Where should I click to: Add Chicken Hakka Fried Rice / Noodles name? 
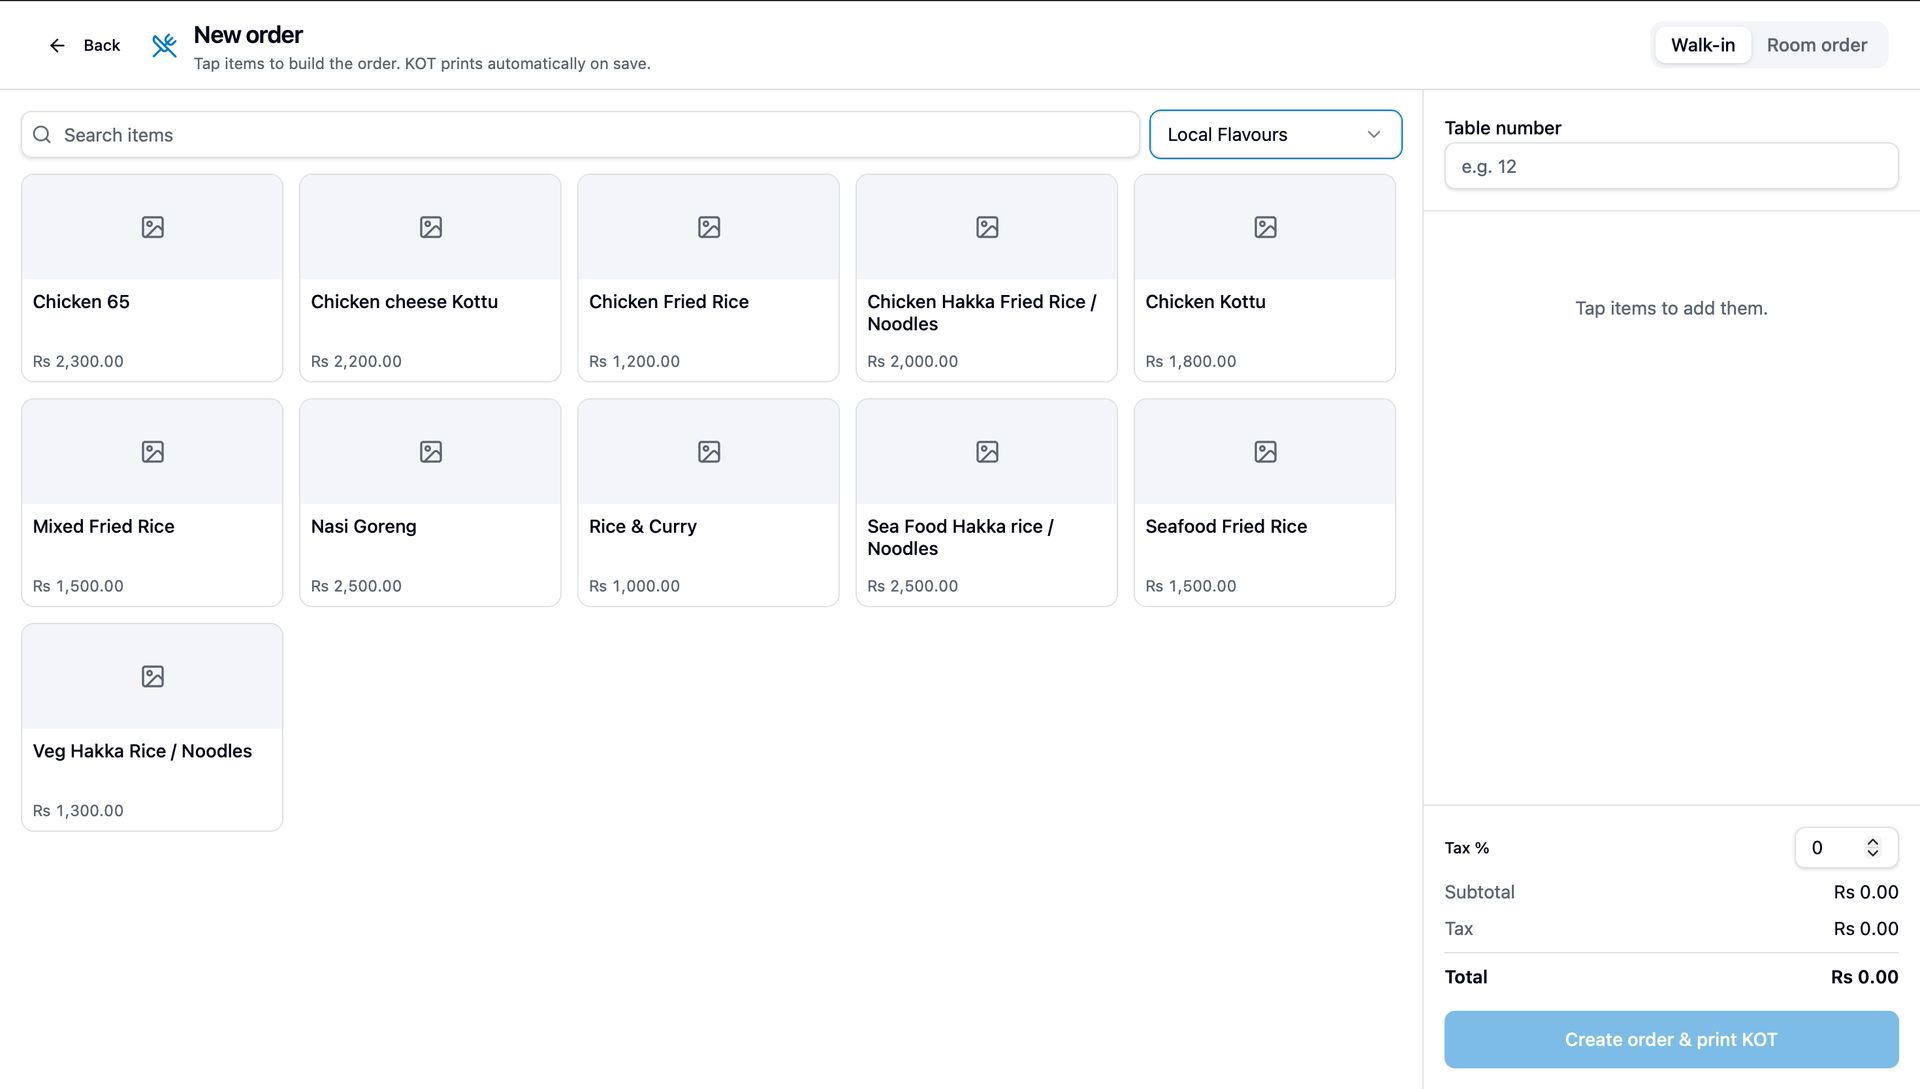[x=982, y=313]
